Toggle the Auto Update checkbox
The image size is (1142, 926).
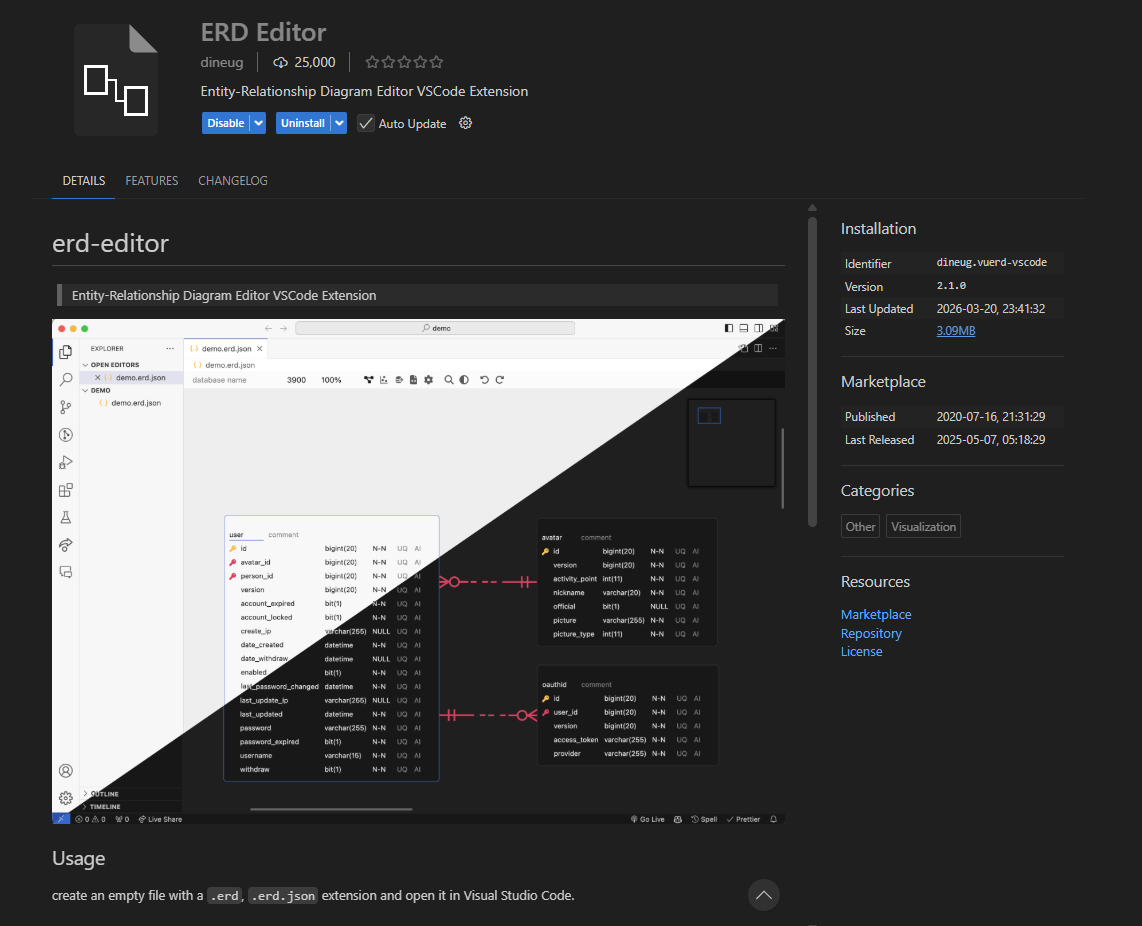(366, 124)
